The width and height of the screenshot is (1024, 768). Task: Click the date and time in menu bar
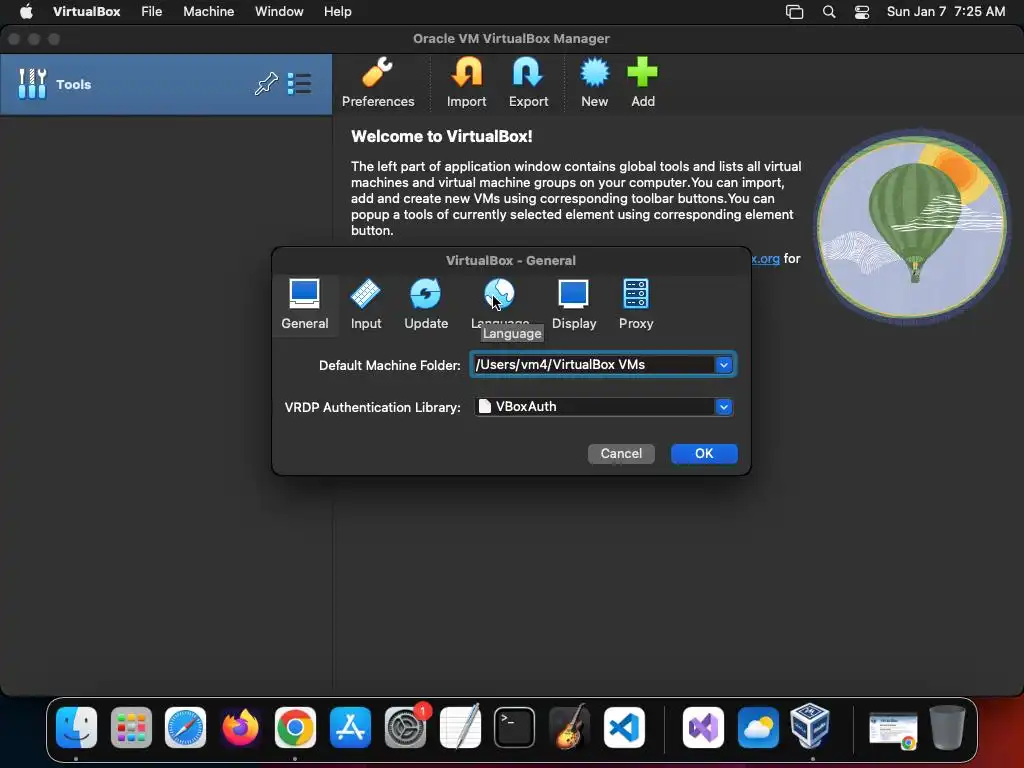pos(946,12)
